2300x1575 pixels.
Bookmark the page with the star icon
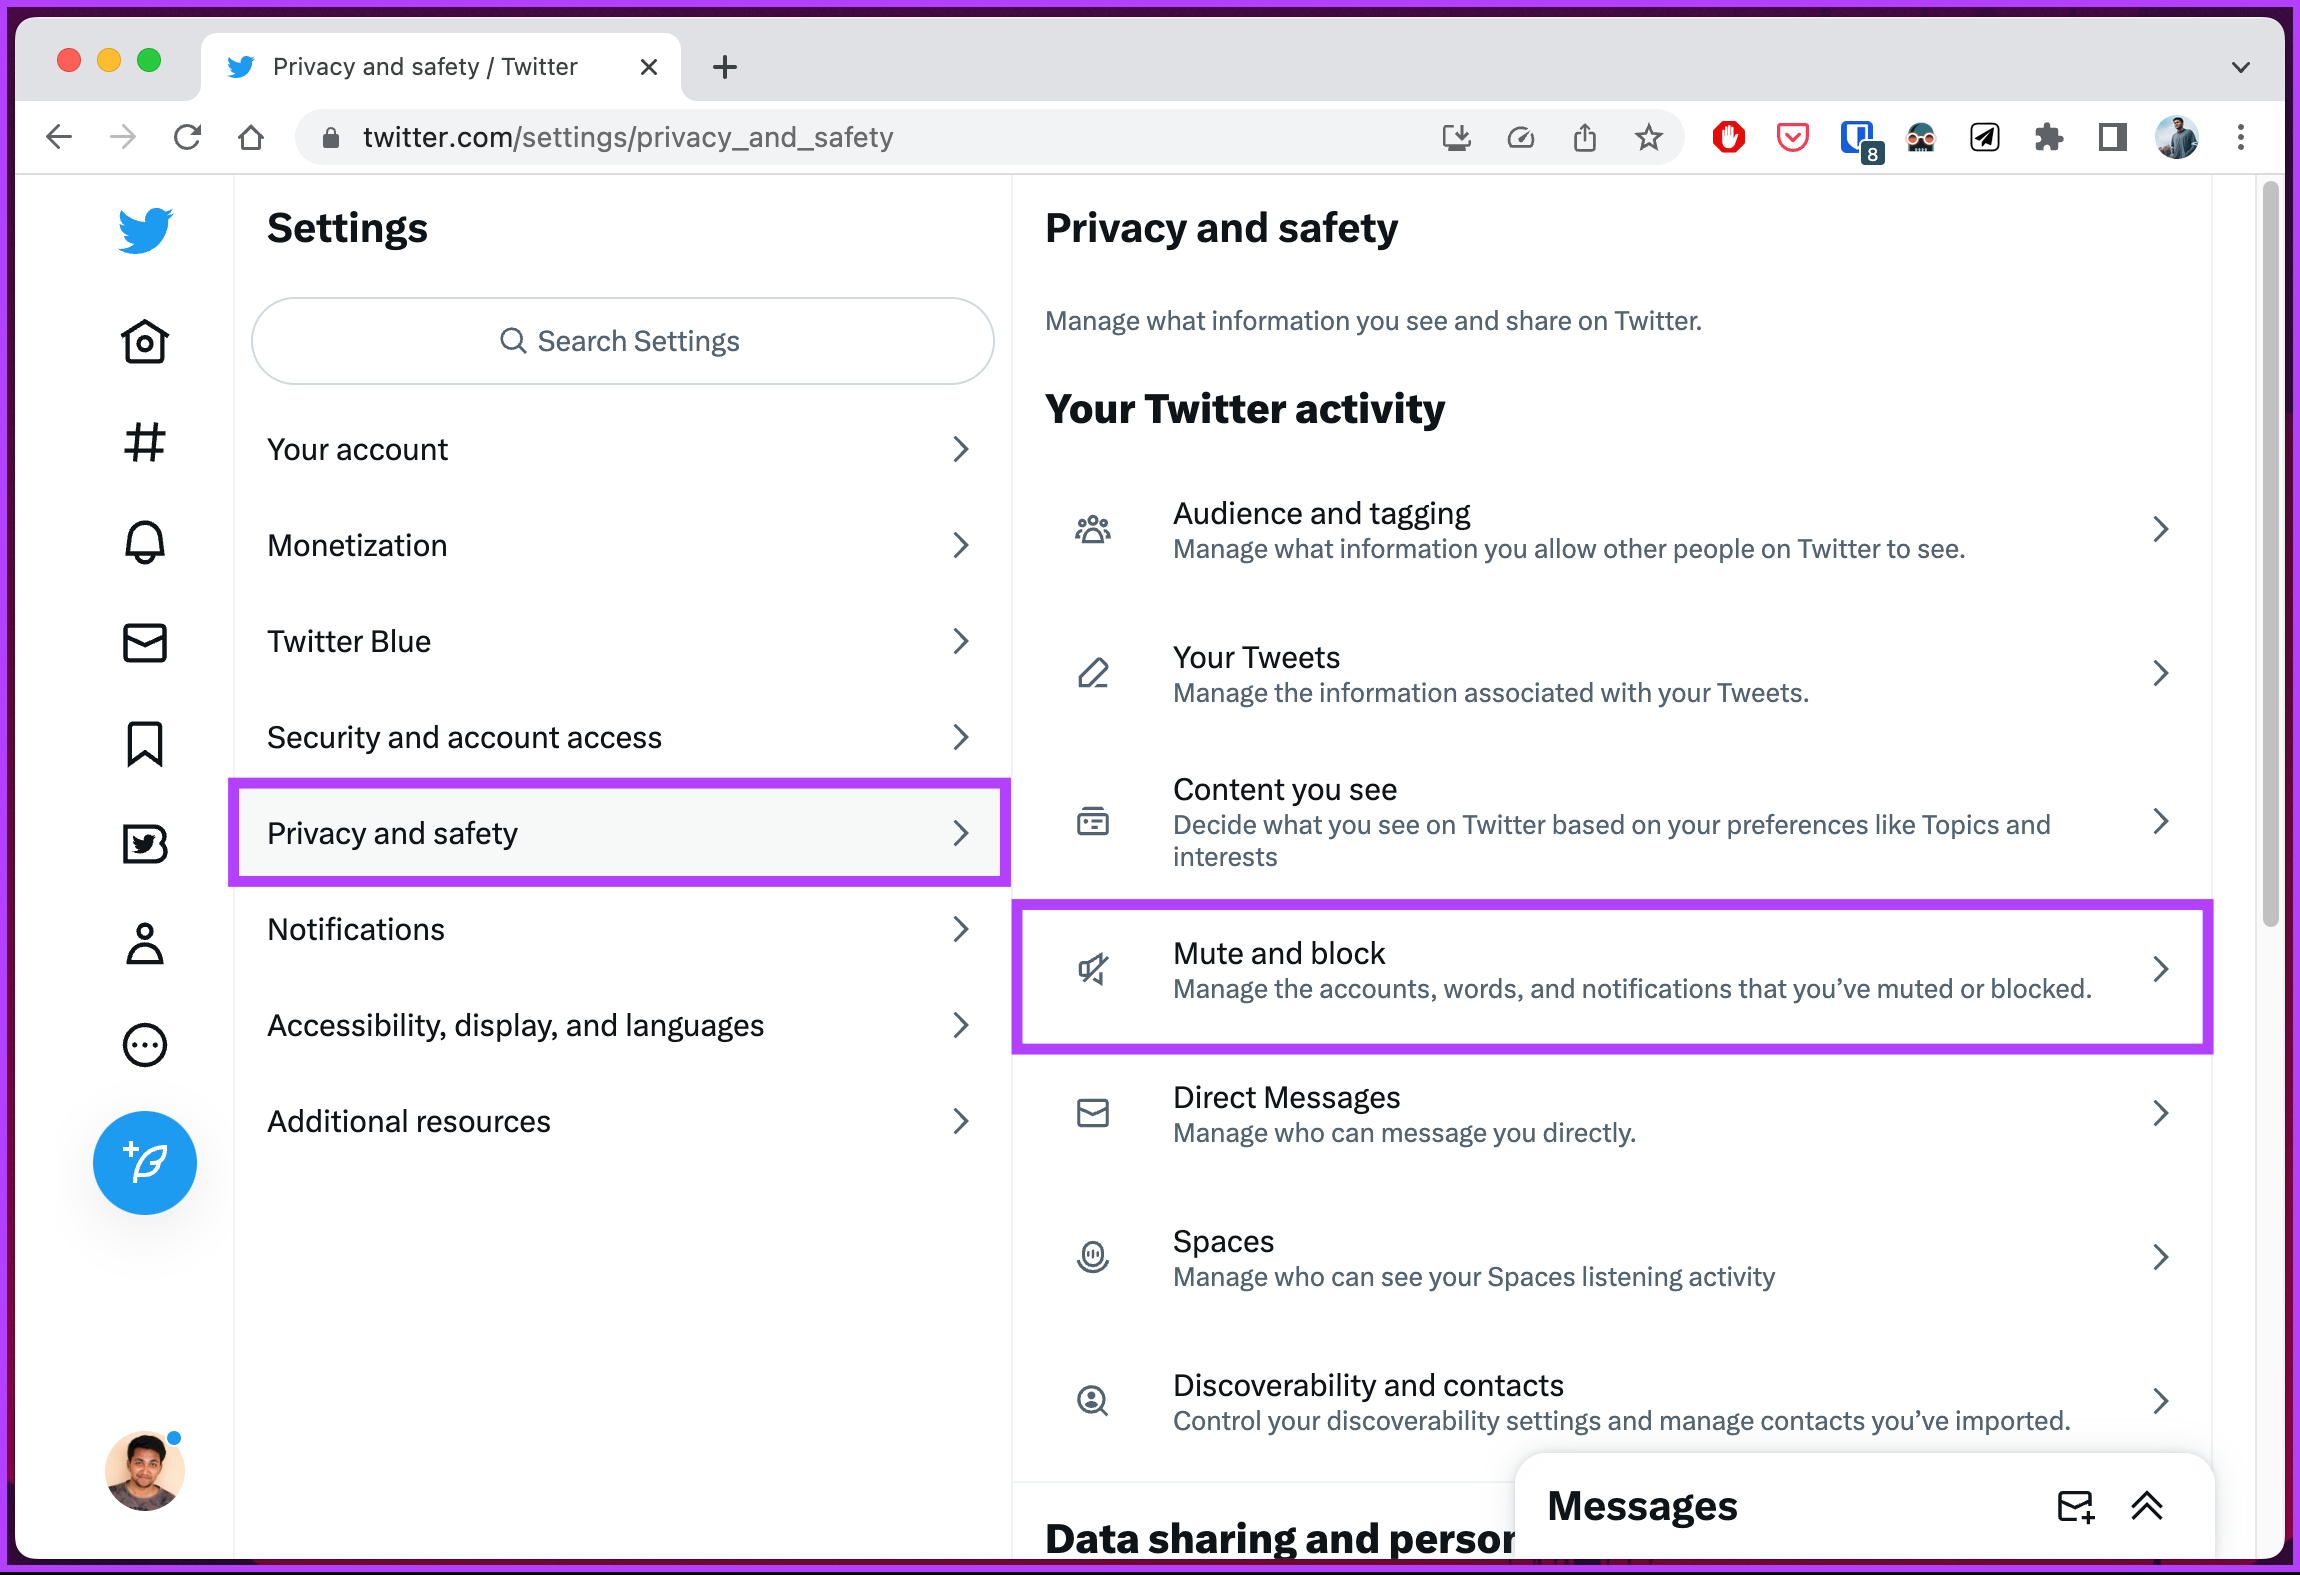point(1649,137)
